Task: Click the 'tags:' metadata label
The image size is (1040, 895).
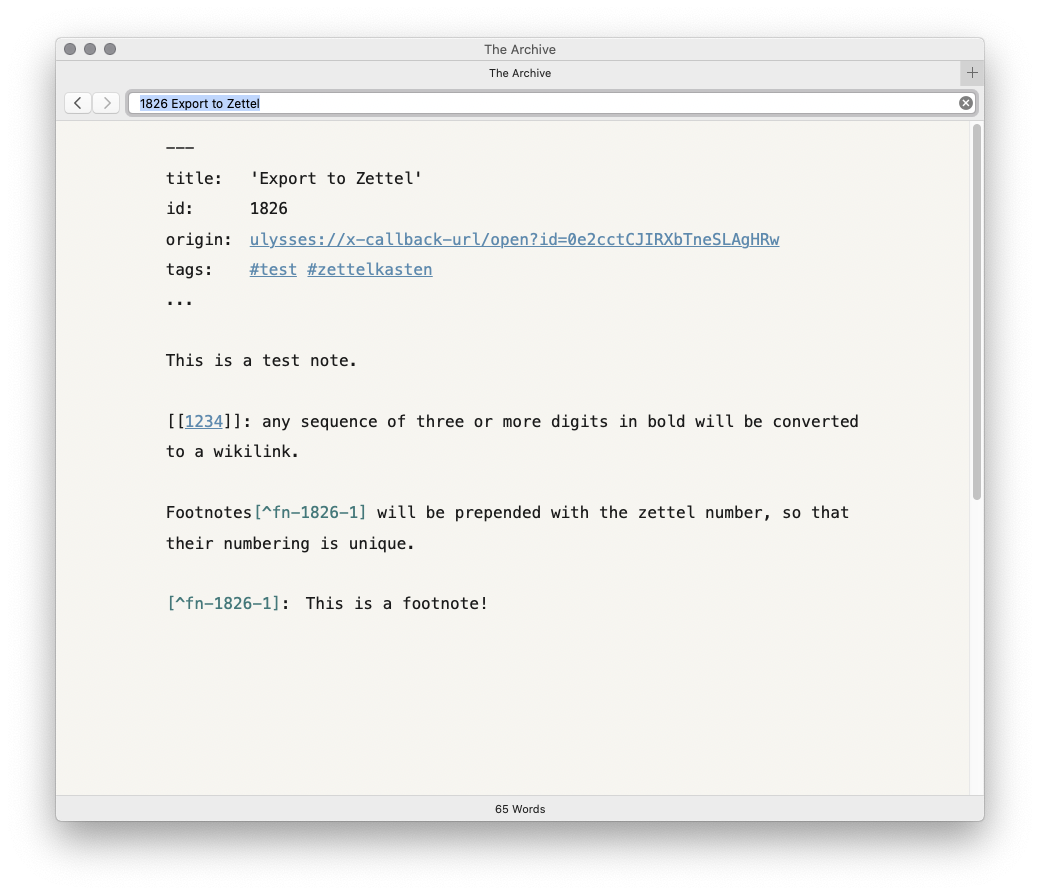Action: (x=189, y=269)
